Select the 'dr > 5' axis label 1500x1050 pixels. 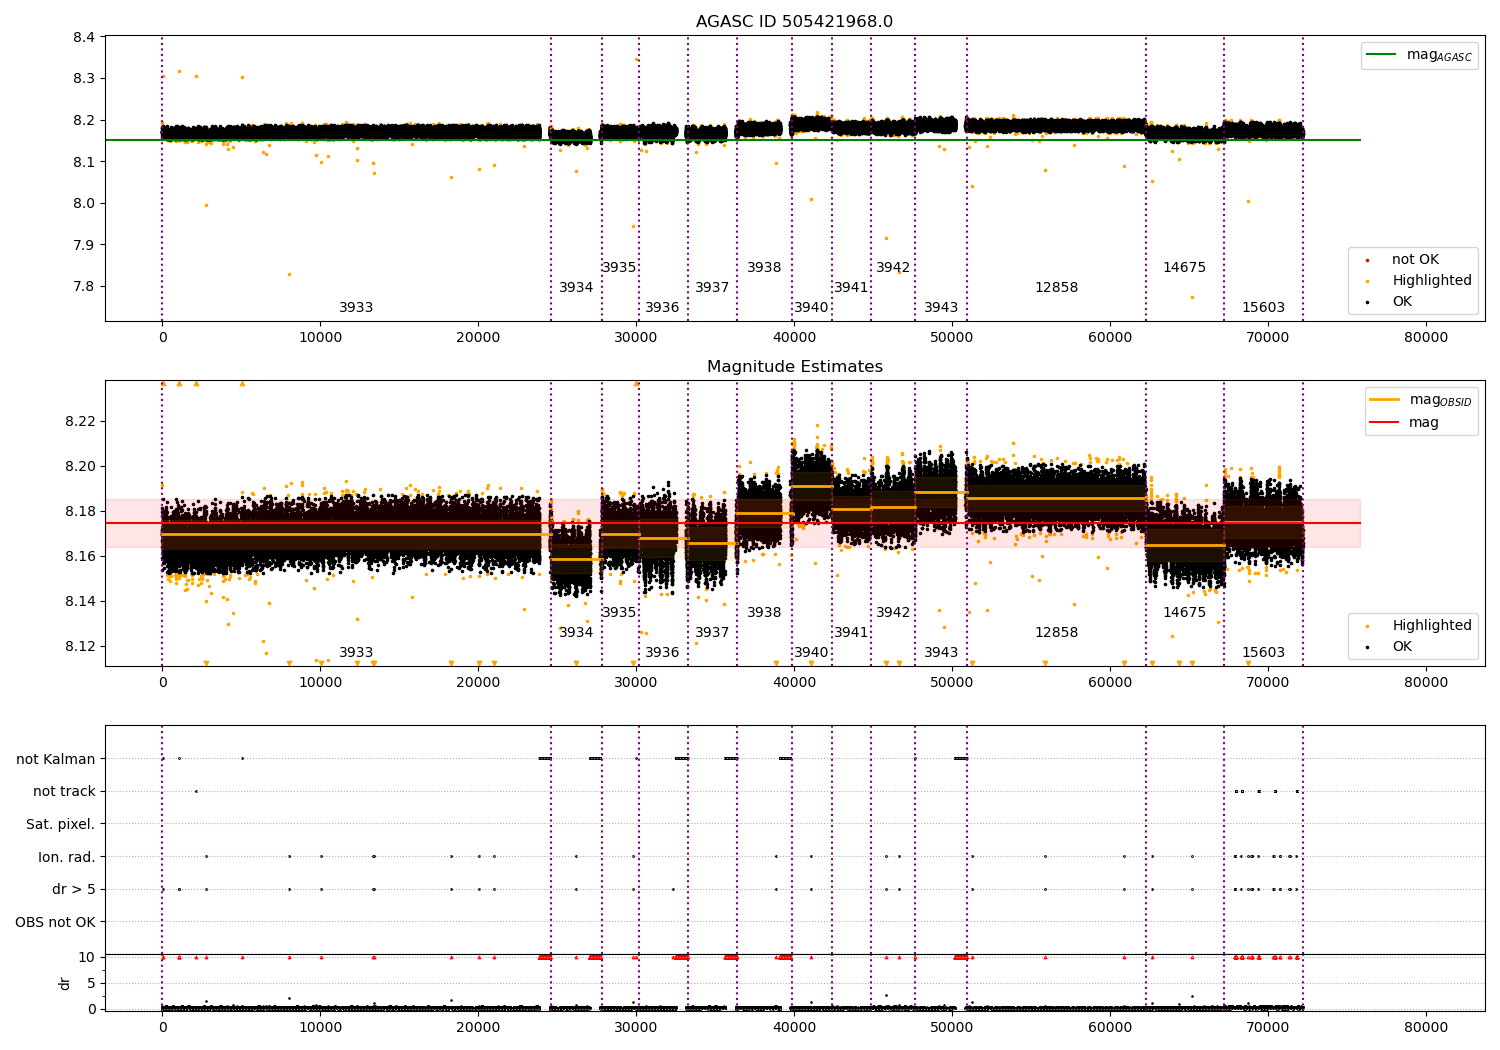click(x=74, y=889)
